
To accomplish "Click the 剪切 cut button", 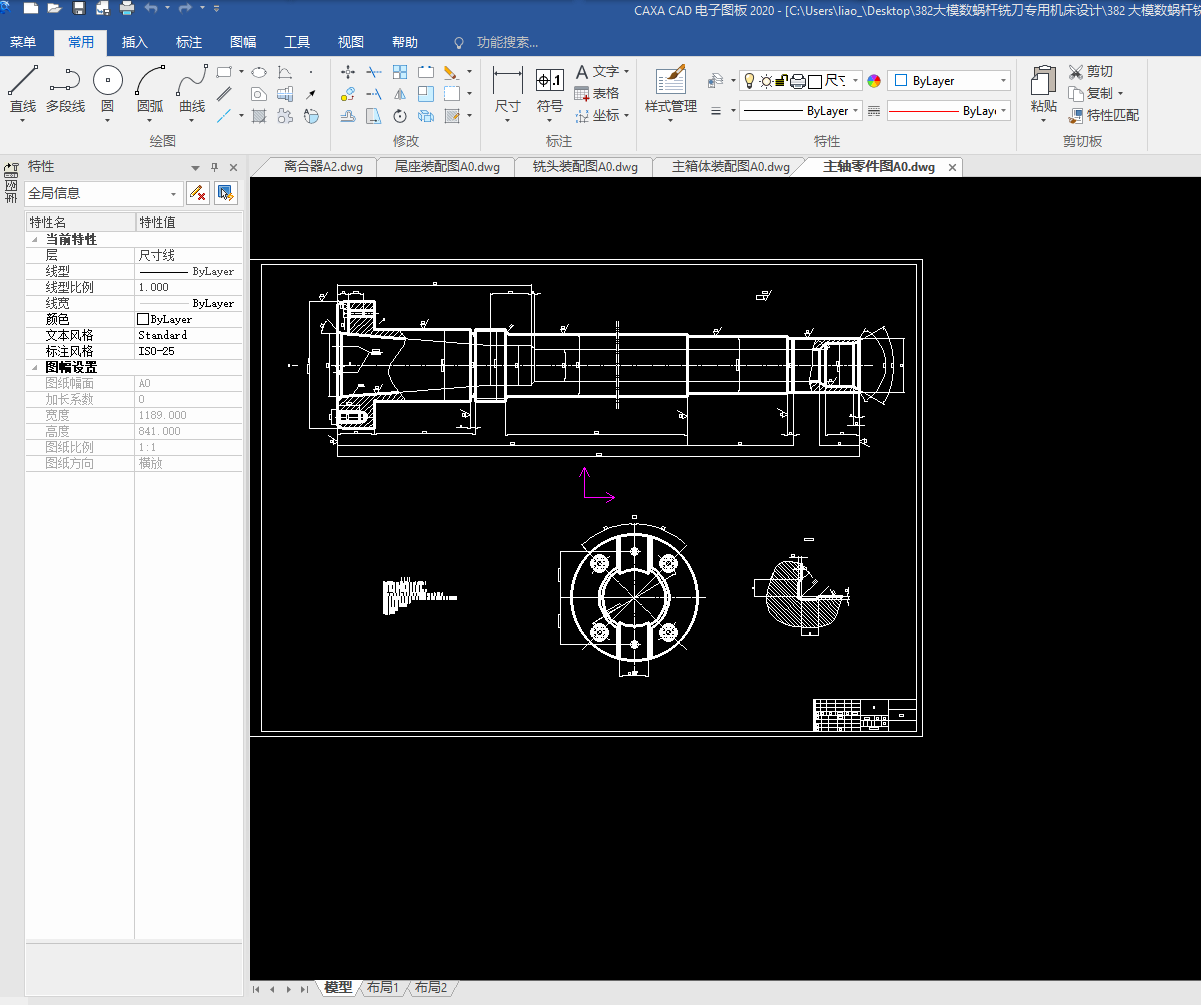I will 1090,71.
